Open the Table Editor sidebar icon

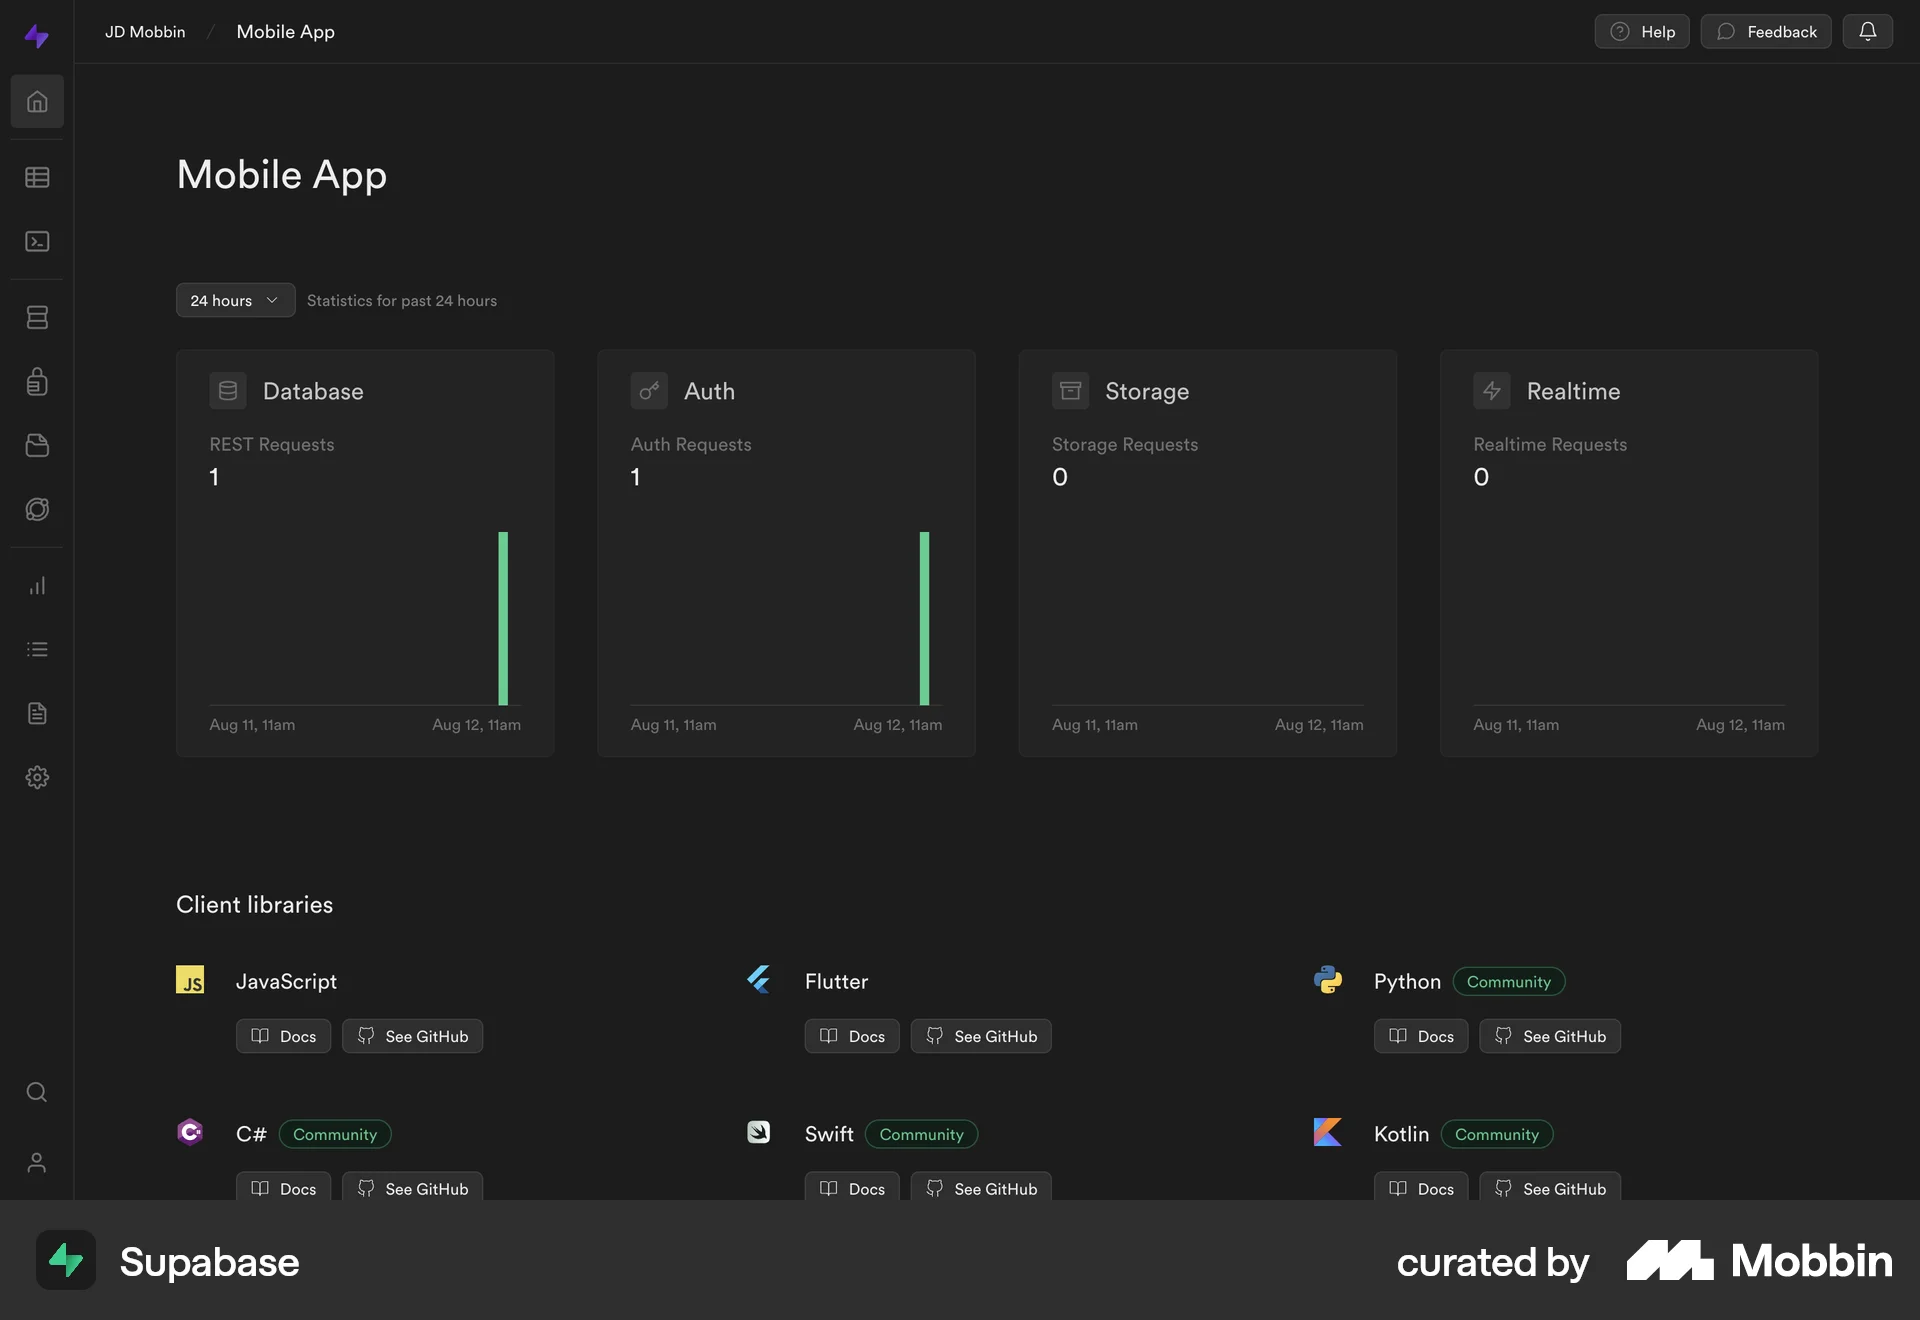click(37, 177)
